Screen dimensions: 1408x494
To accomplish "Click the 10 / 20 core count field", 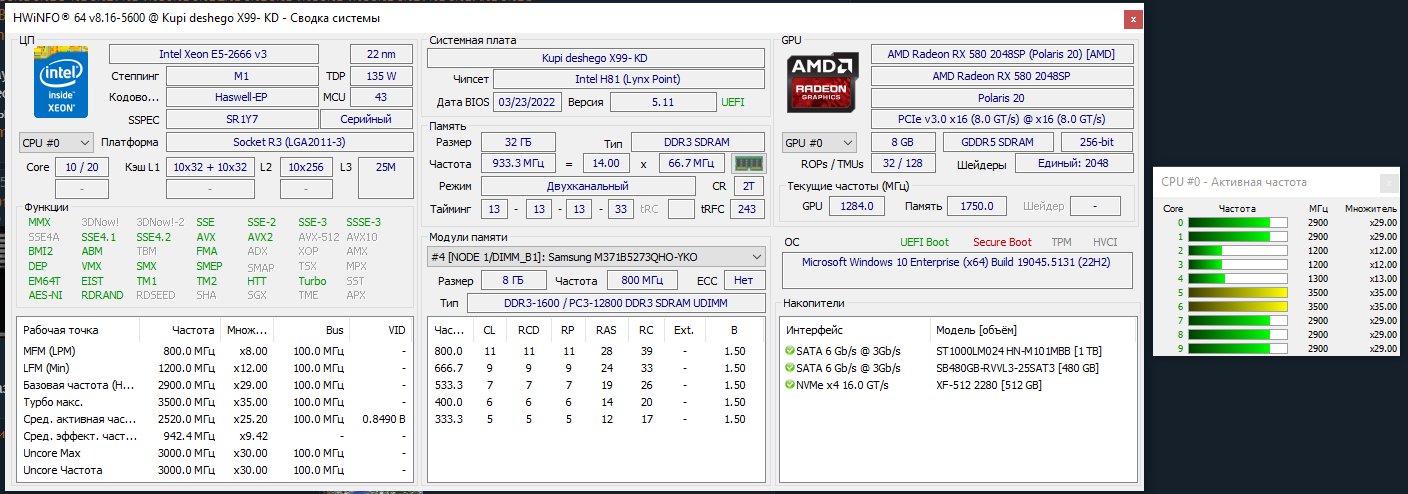I will click(x=82, y=167).
